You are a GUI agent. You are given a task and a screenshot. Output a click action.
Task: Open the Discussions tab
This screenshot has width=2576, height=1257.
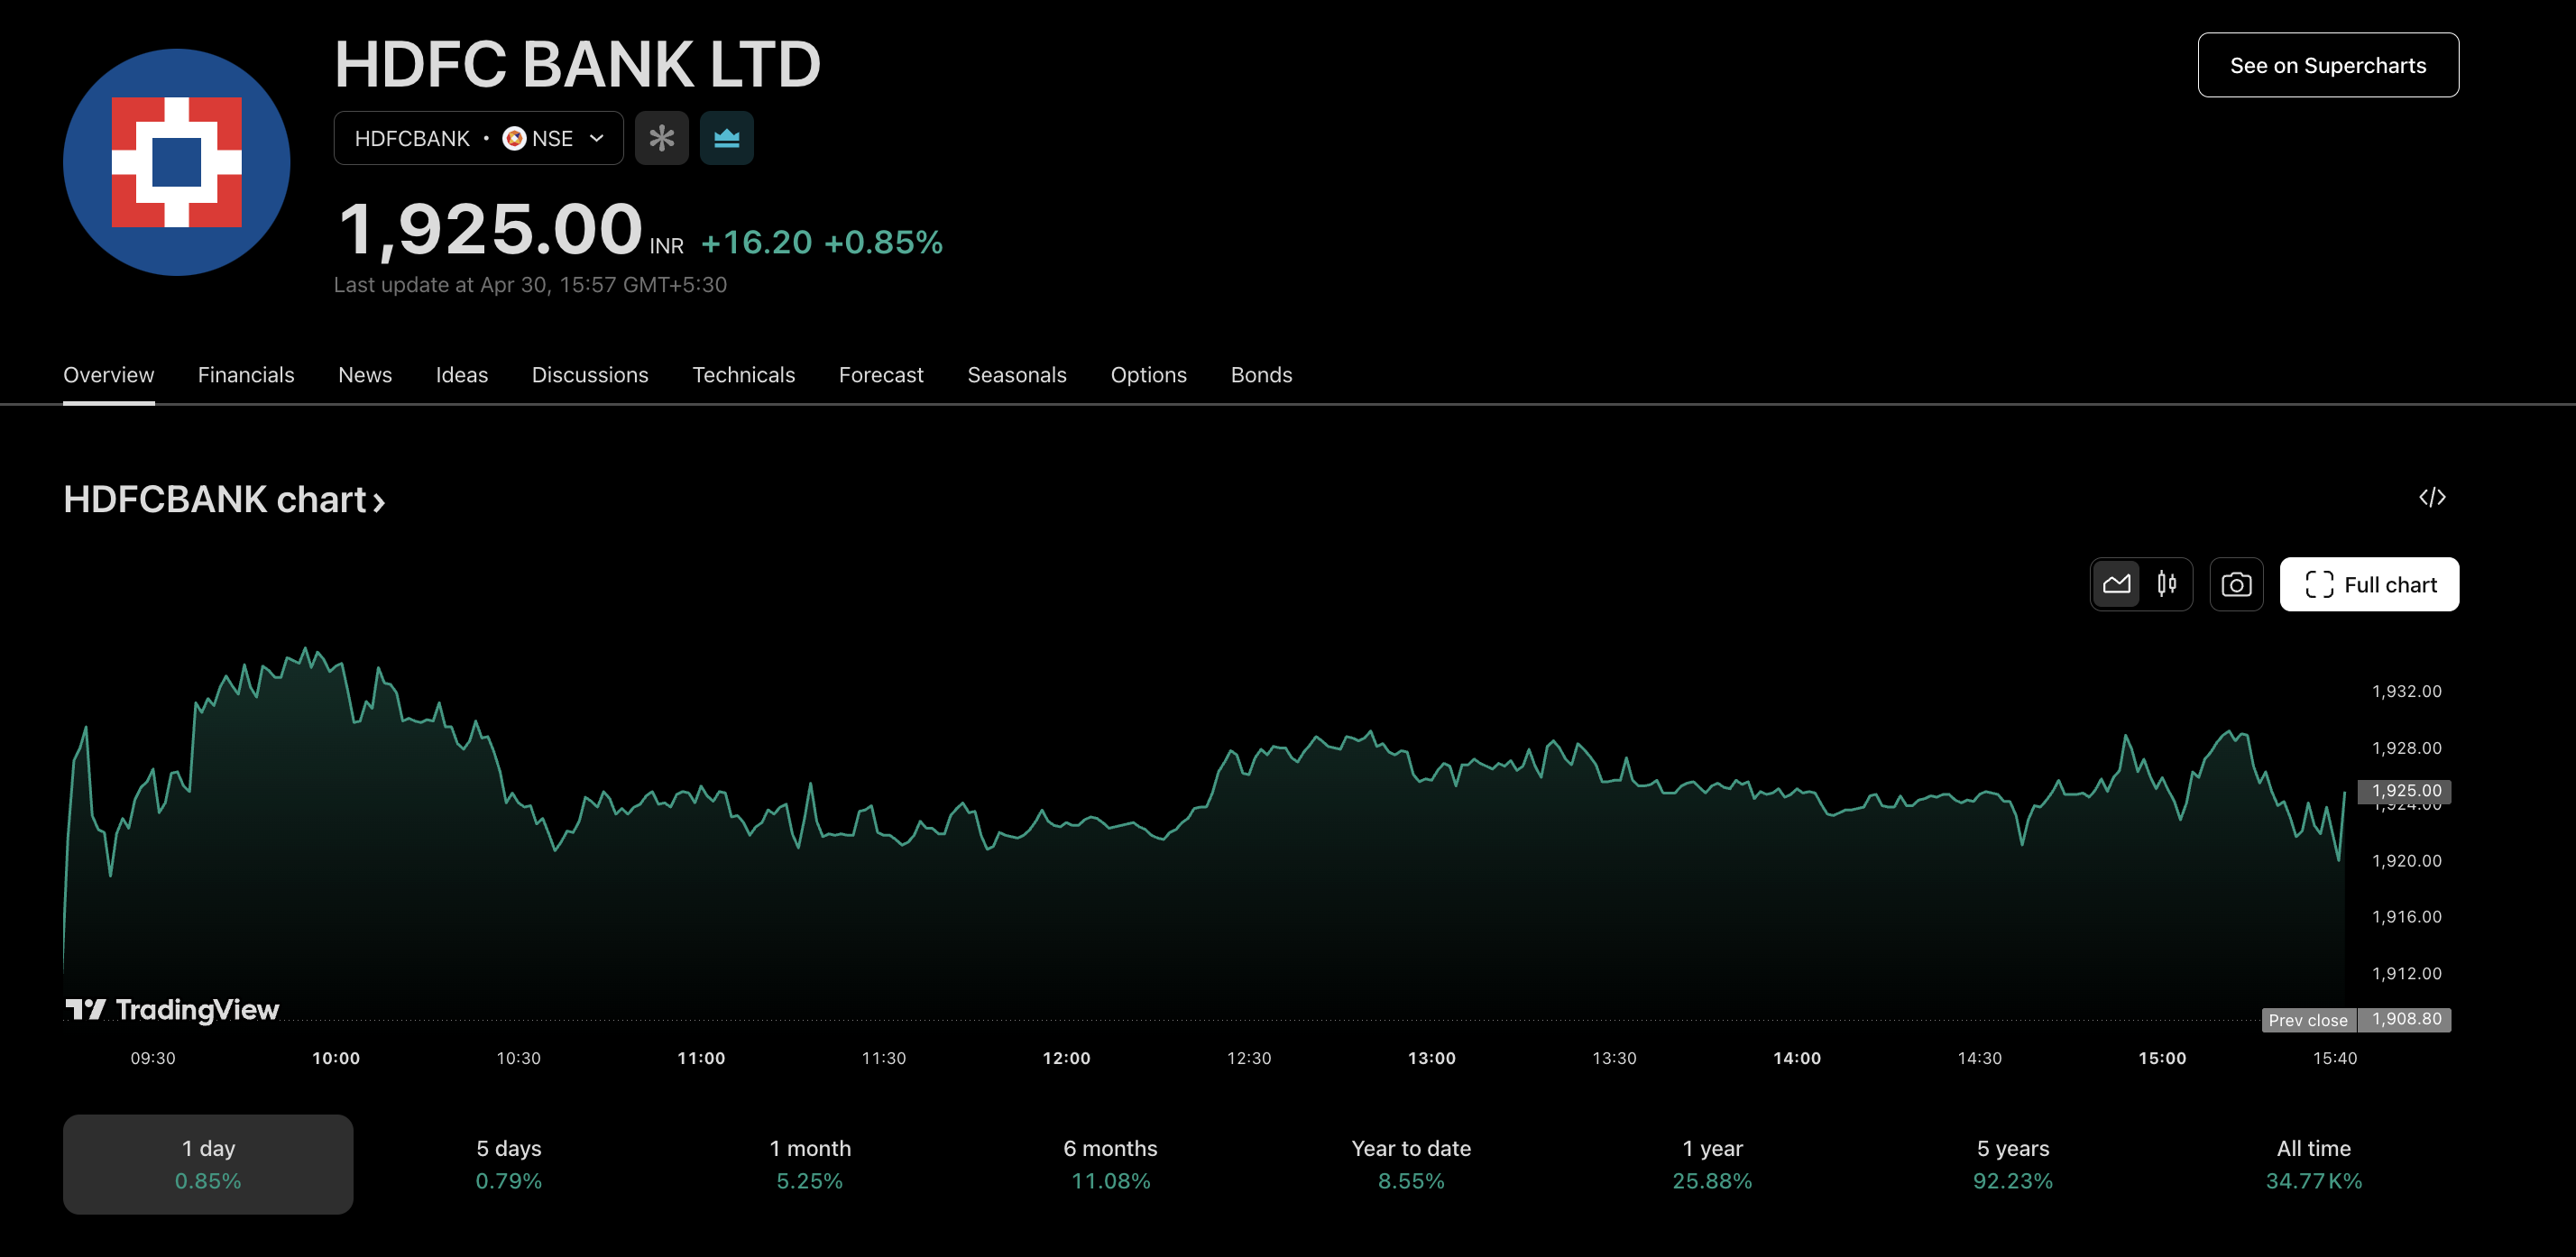click(x=590, y=375)
